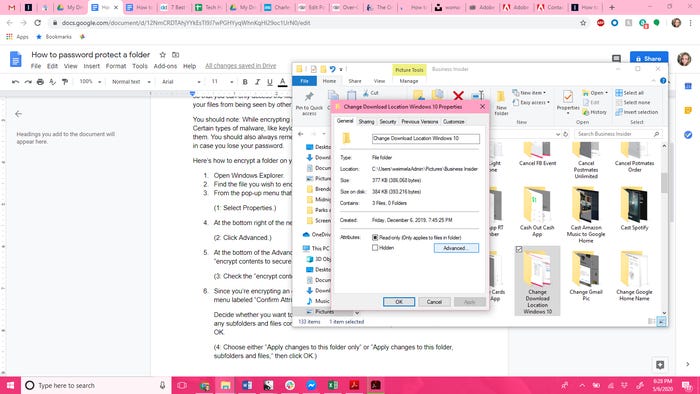Open the Format menu in Docs
Viewport: 700px width, 394px height.
[116, 66]
